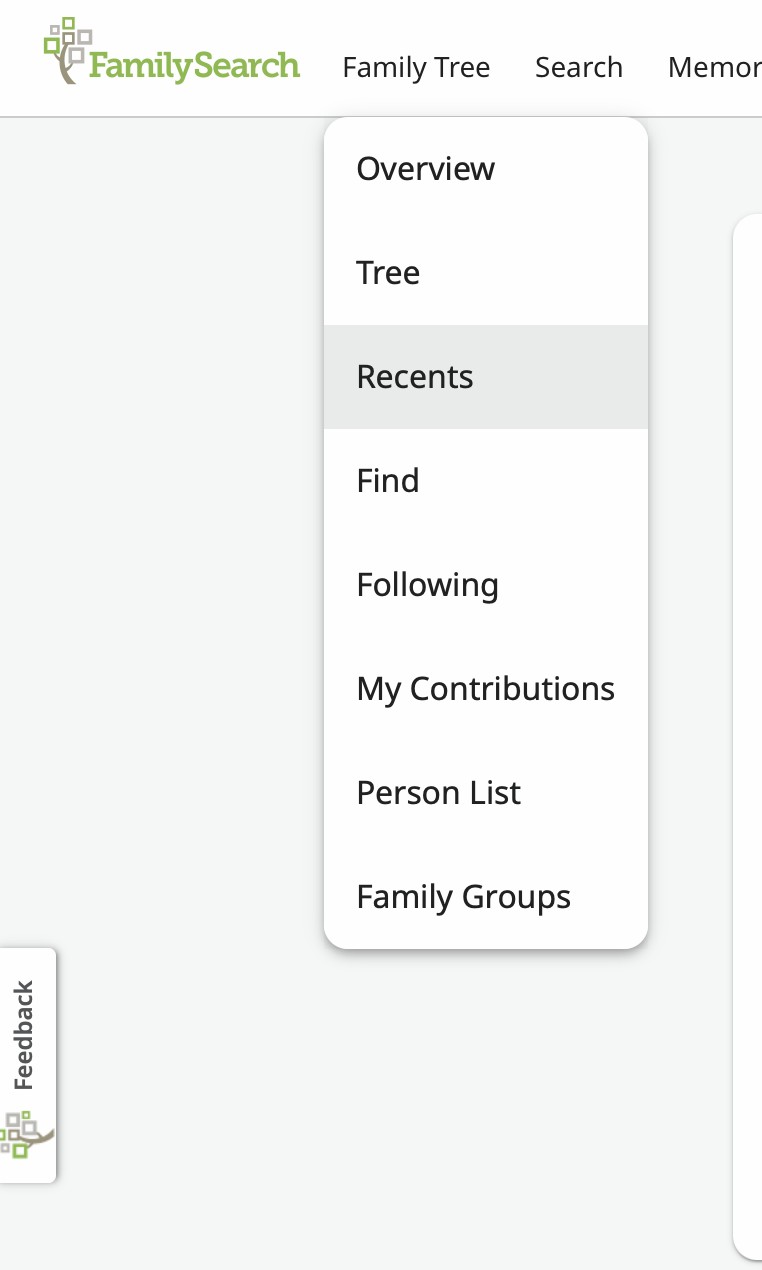Screen dimensions: 762x1270
Task: Choose the Tree menu entry
Action: [388, 273]
